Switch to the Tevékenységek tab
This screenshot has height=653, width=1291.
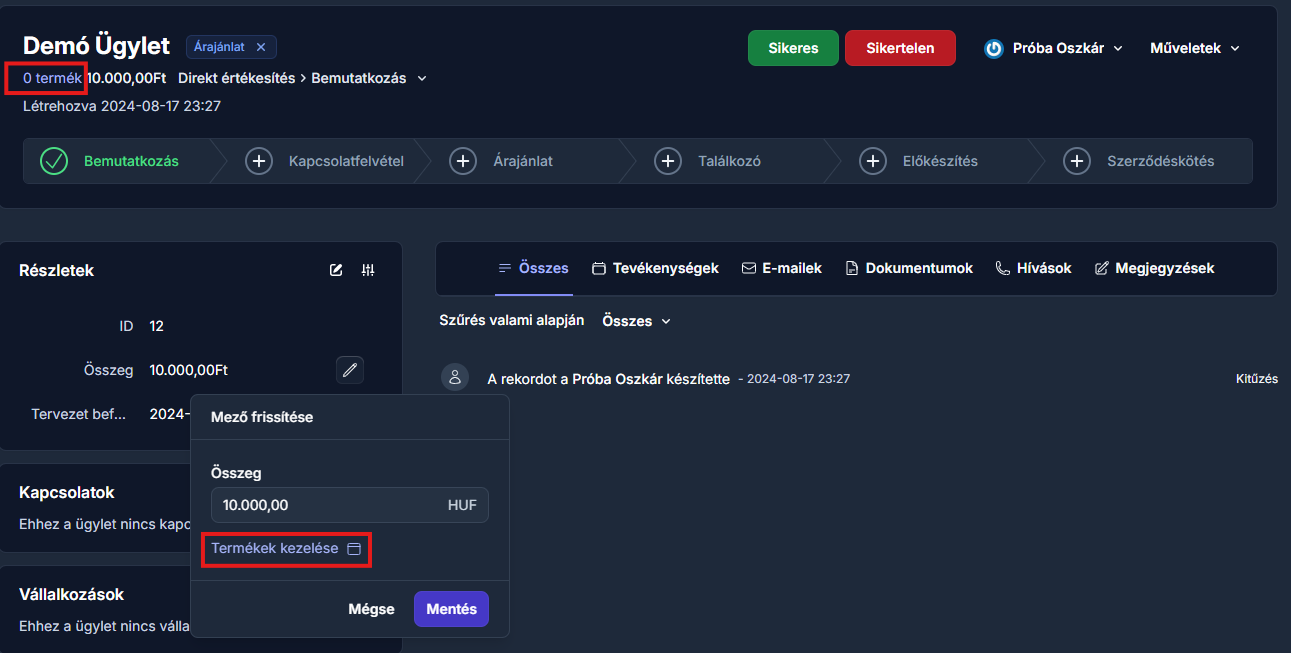(655, 268)
